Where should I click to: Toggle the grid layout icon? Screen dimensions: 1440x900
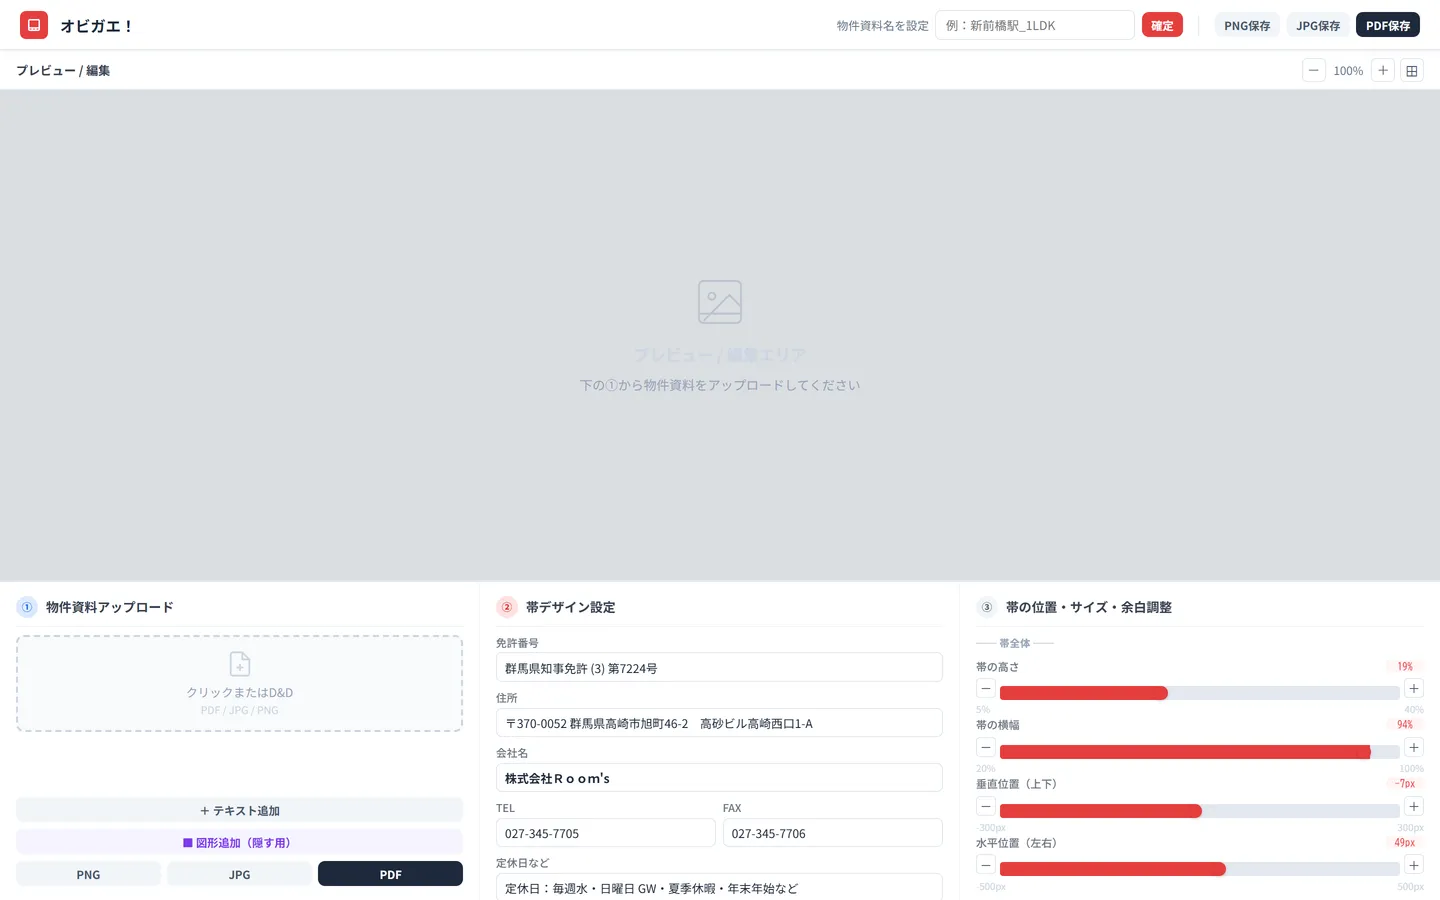pos(1412,70)
